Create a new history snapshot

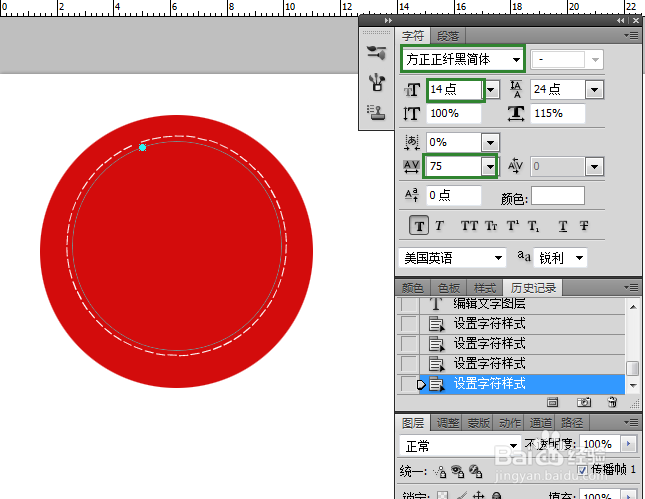[584, 402]
